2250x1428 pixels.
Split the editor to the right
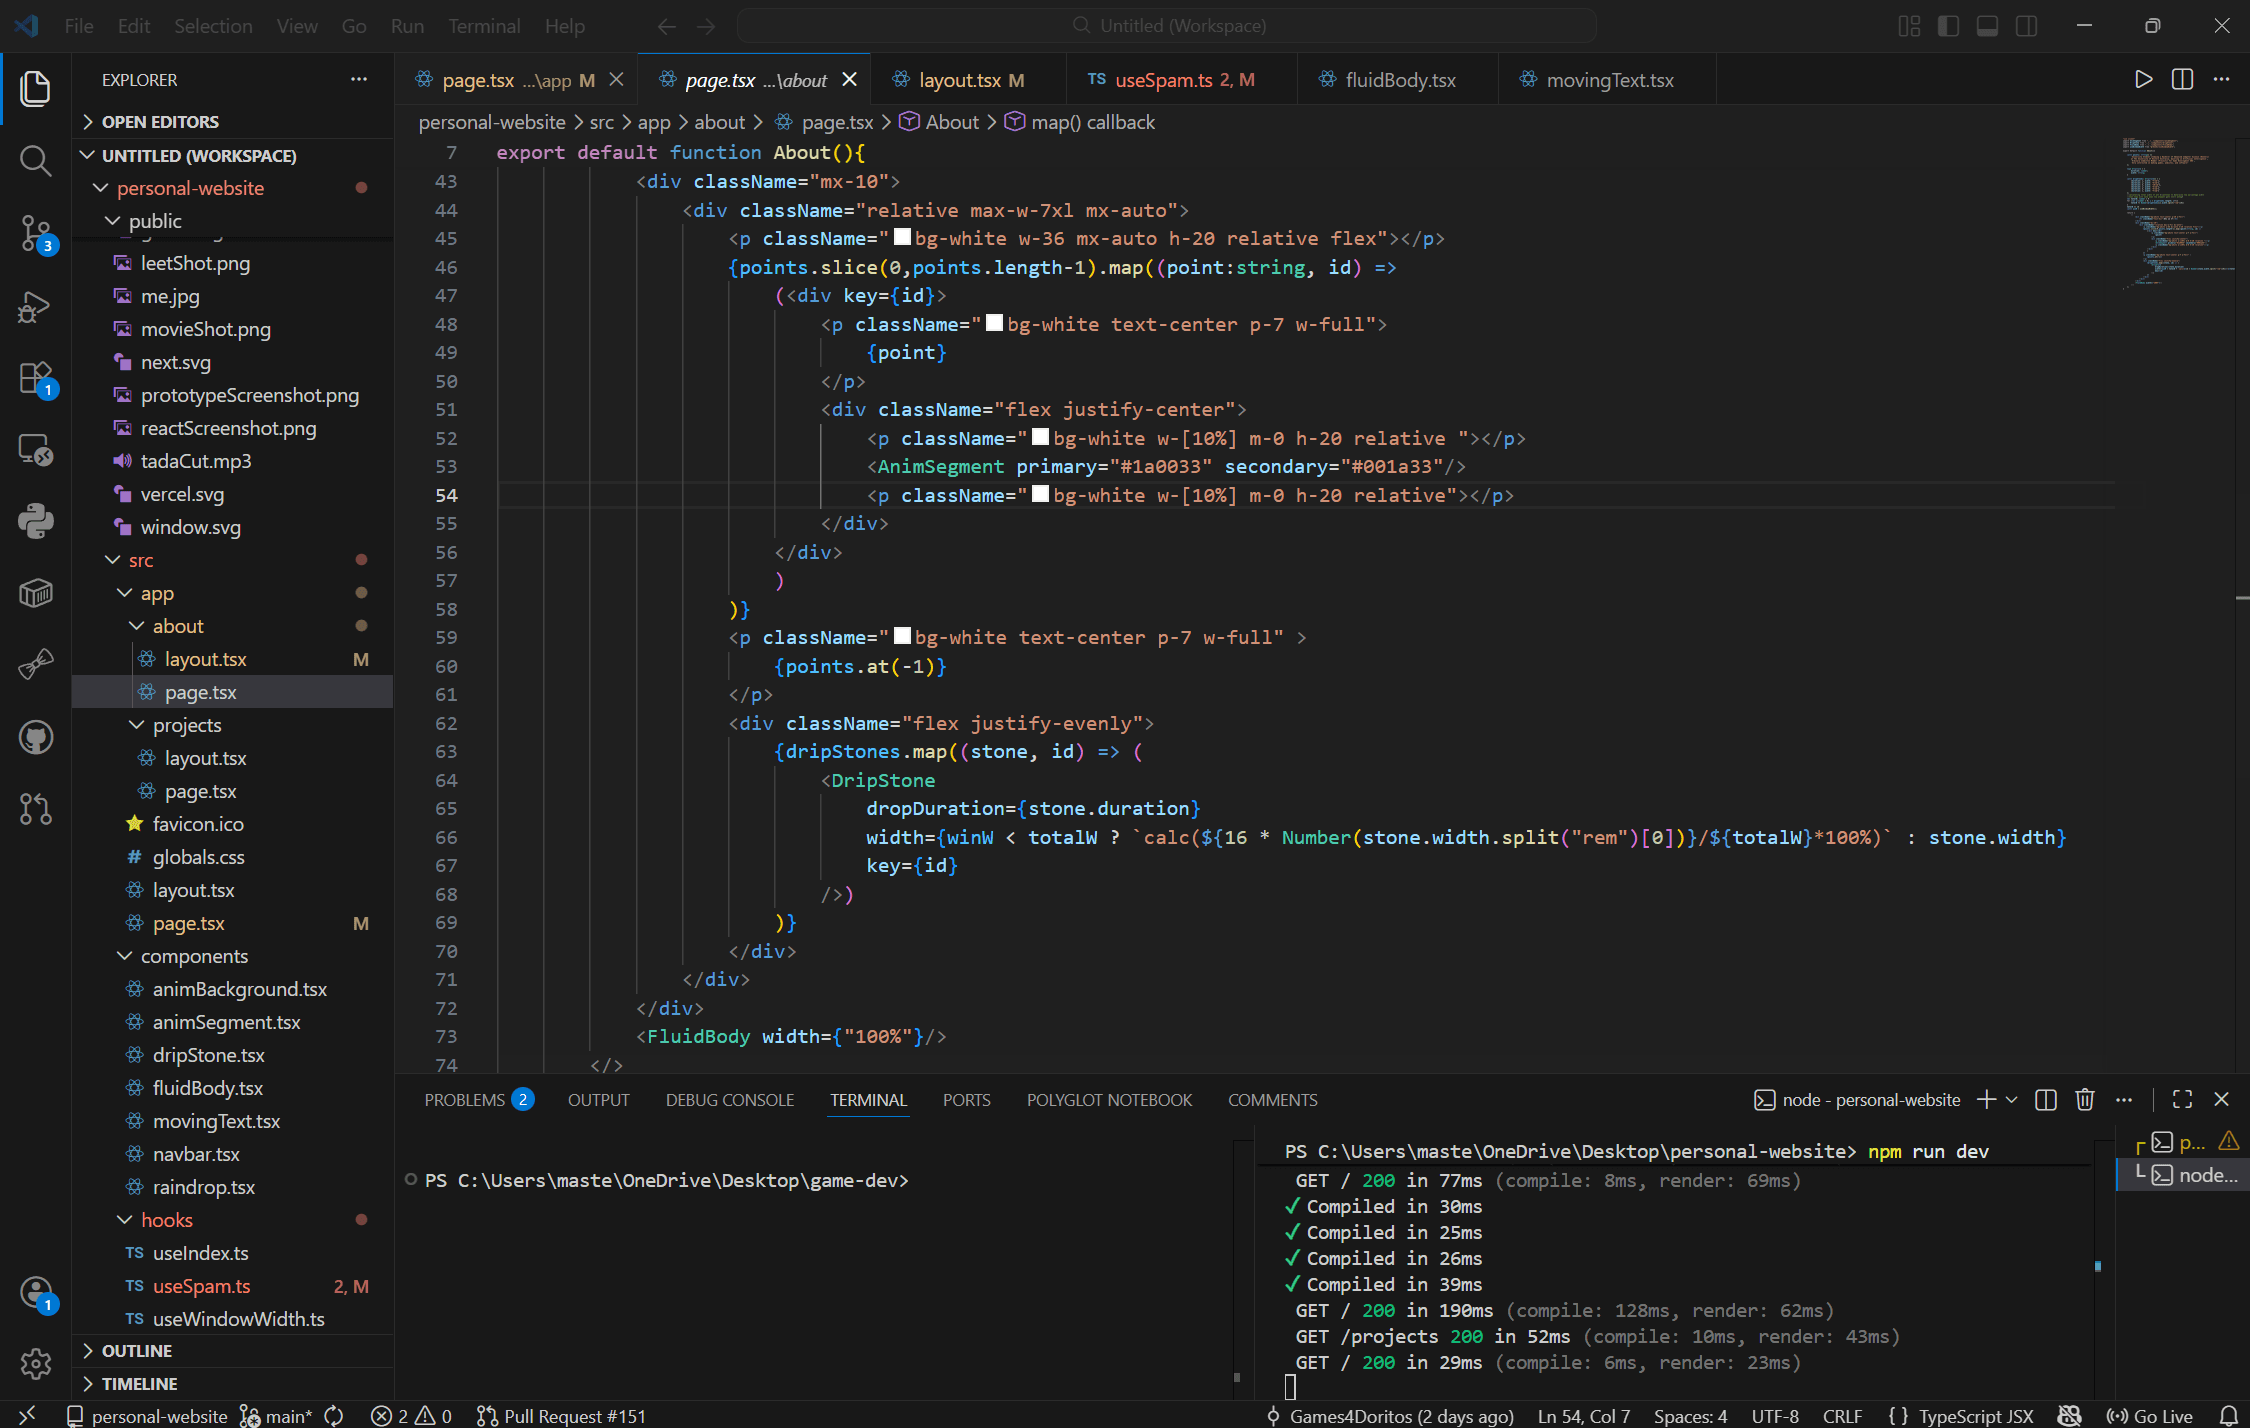(2182, 79)
